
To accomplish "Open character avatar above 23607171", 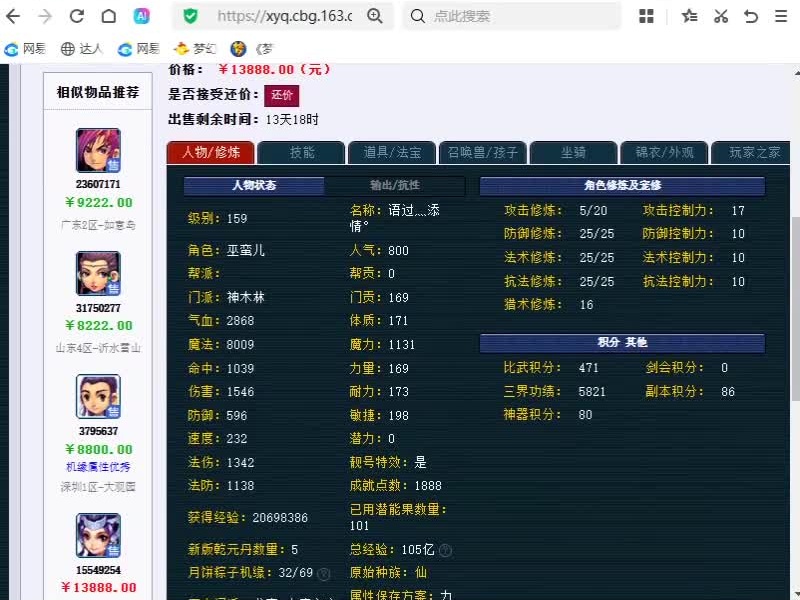I will point(98,151).
